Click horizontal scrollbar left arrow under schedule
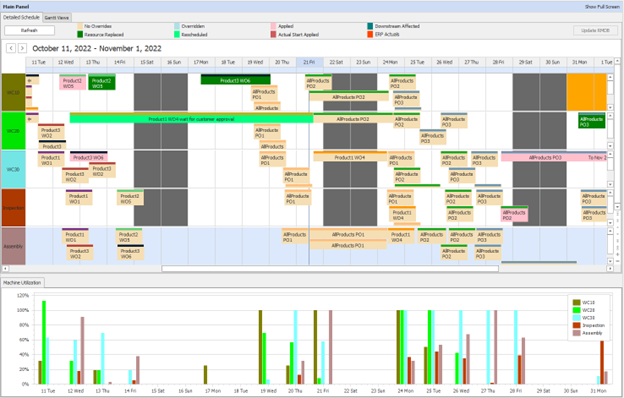 coord(5,269)
